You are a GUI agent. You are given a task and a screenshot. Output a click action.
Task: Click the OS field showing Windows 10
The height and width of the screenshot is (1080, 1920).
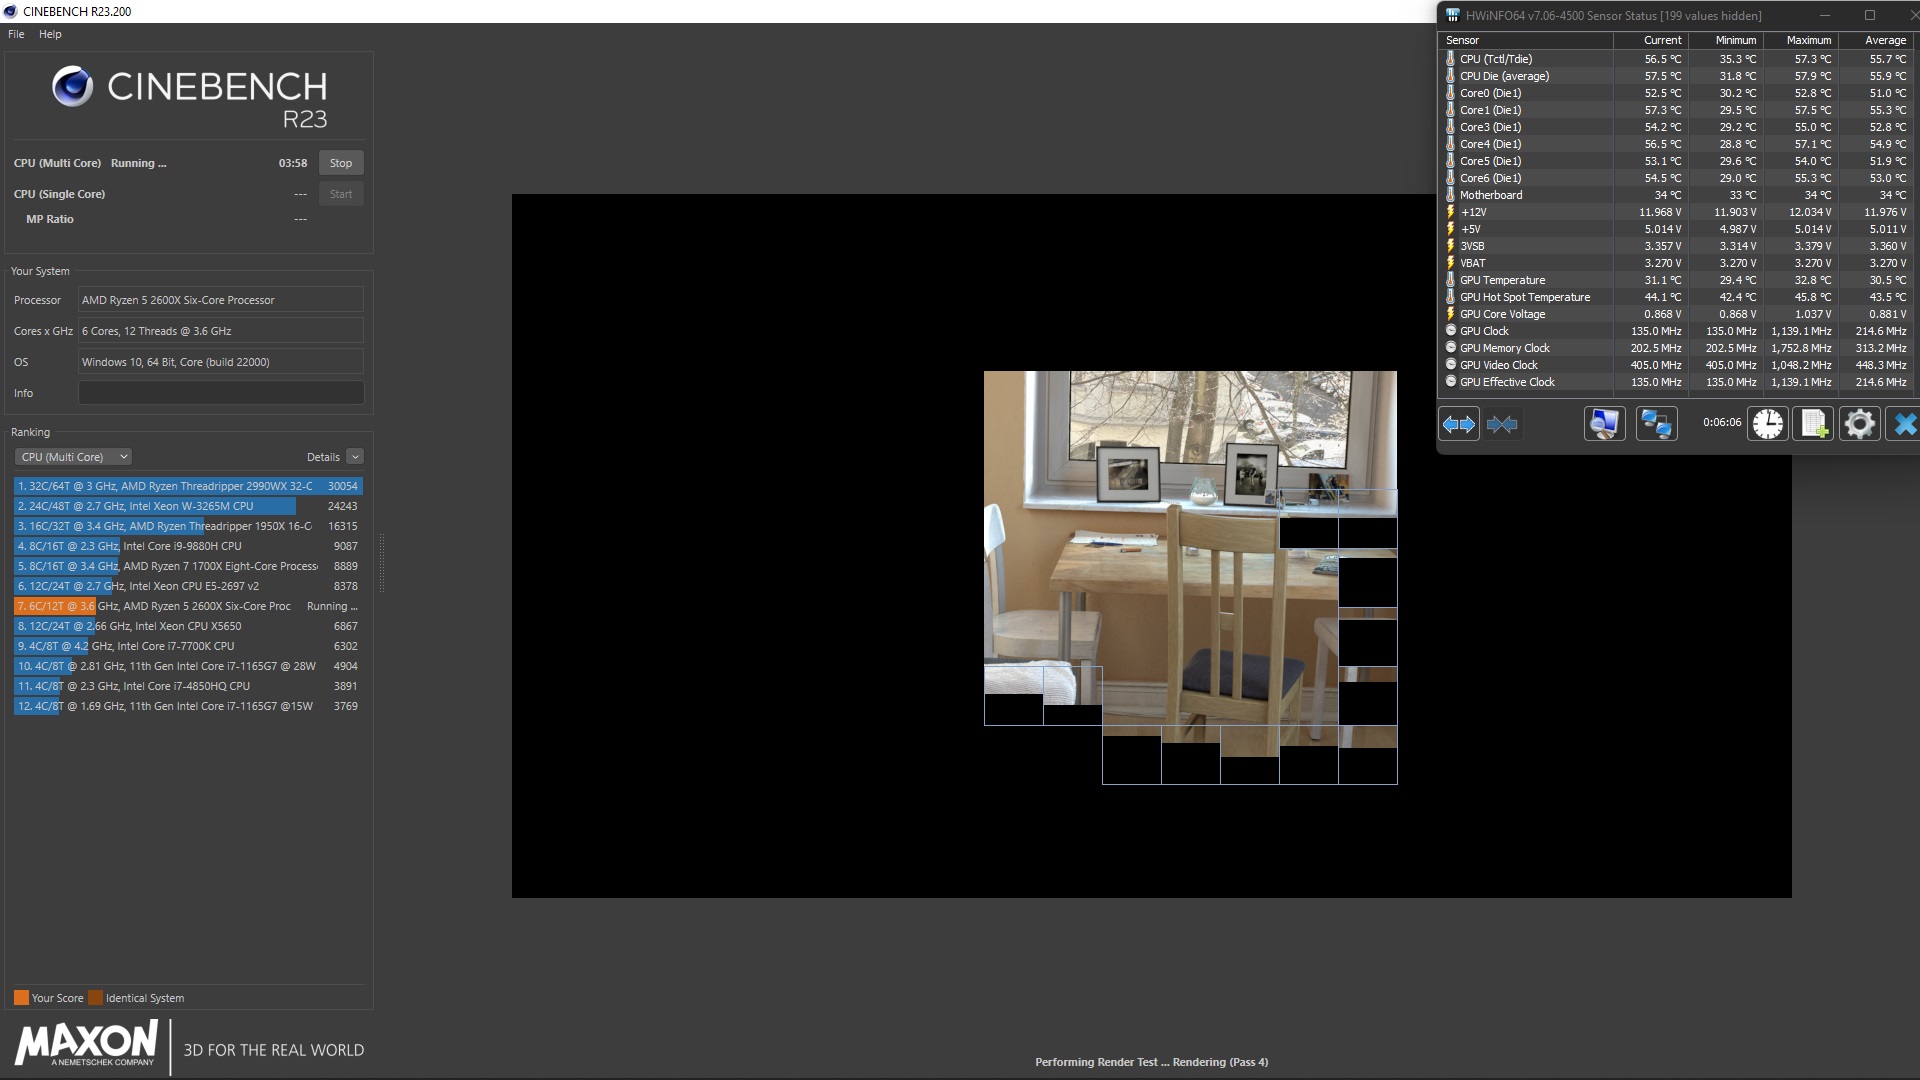[x=221, y=362]
